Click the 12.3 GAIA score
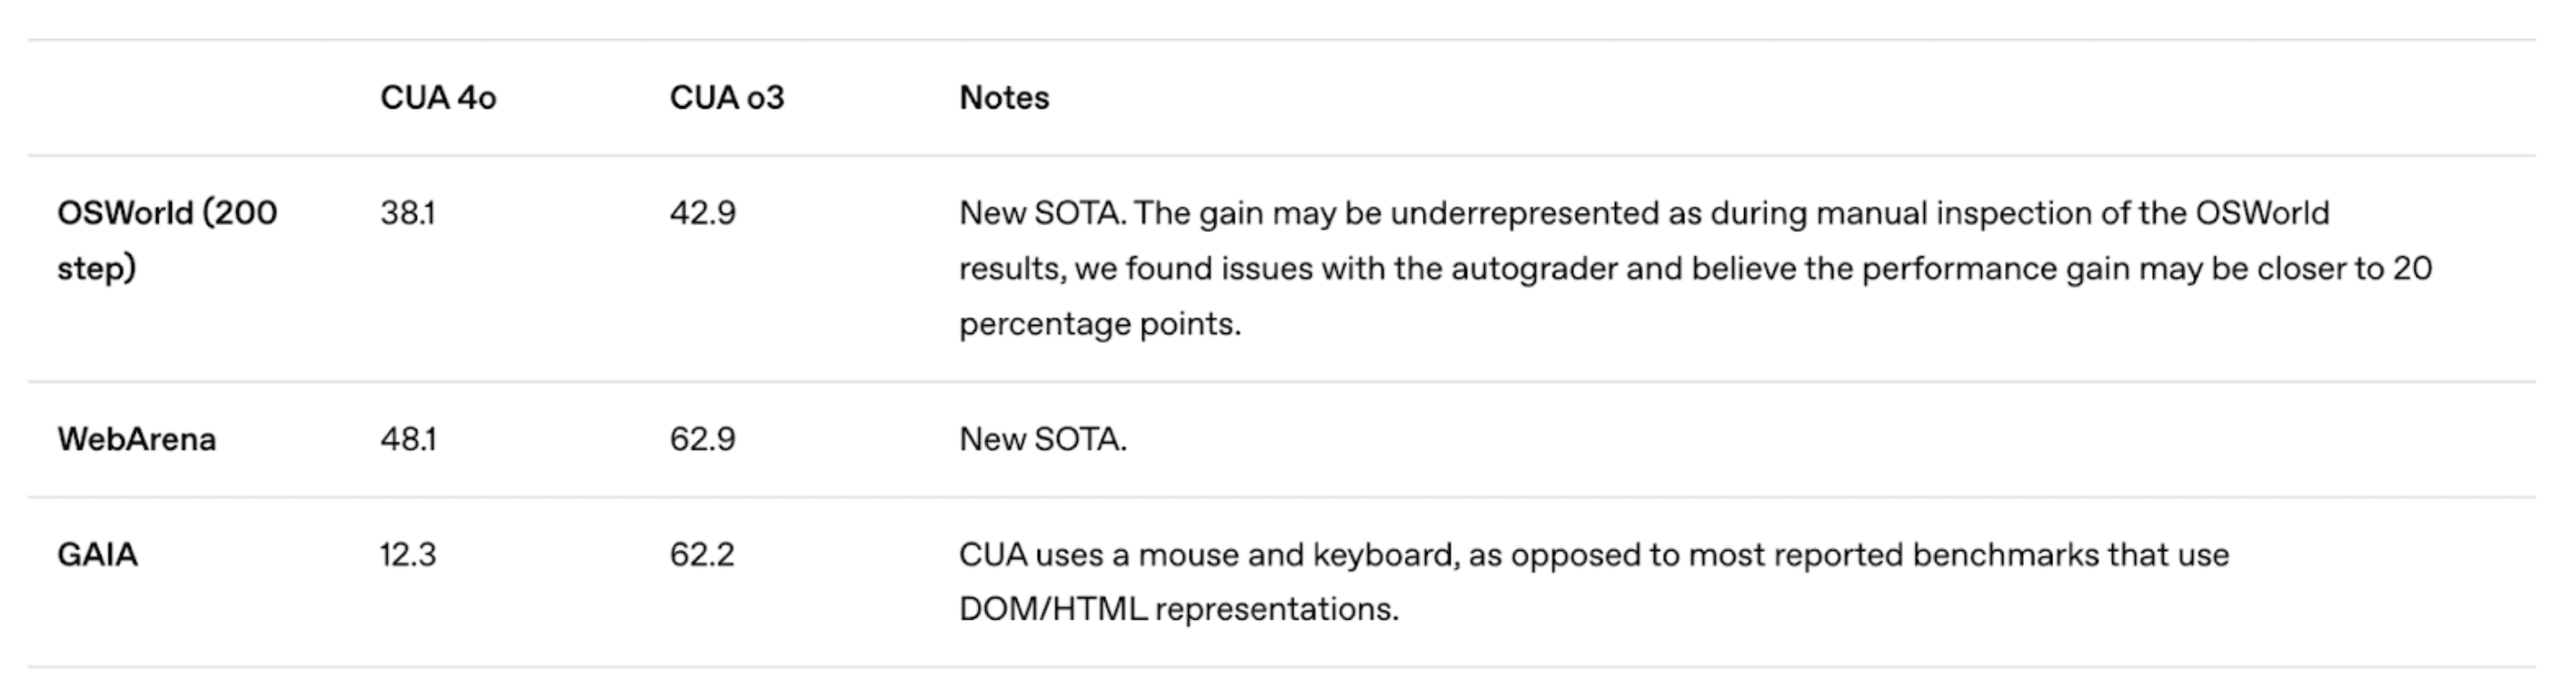 [x=407, y=554]
